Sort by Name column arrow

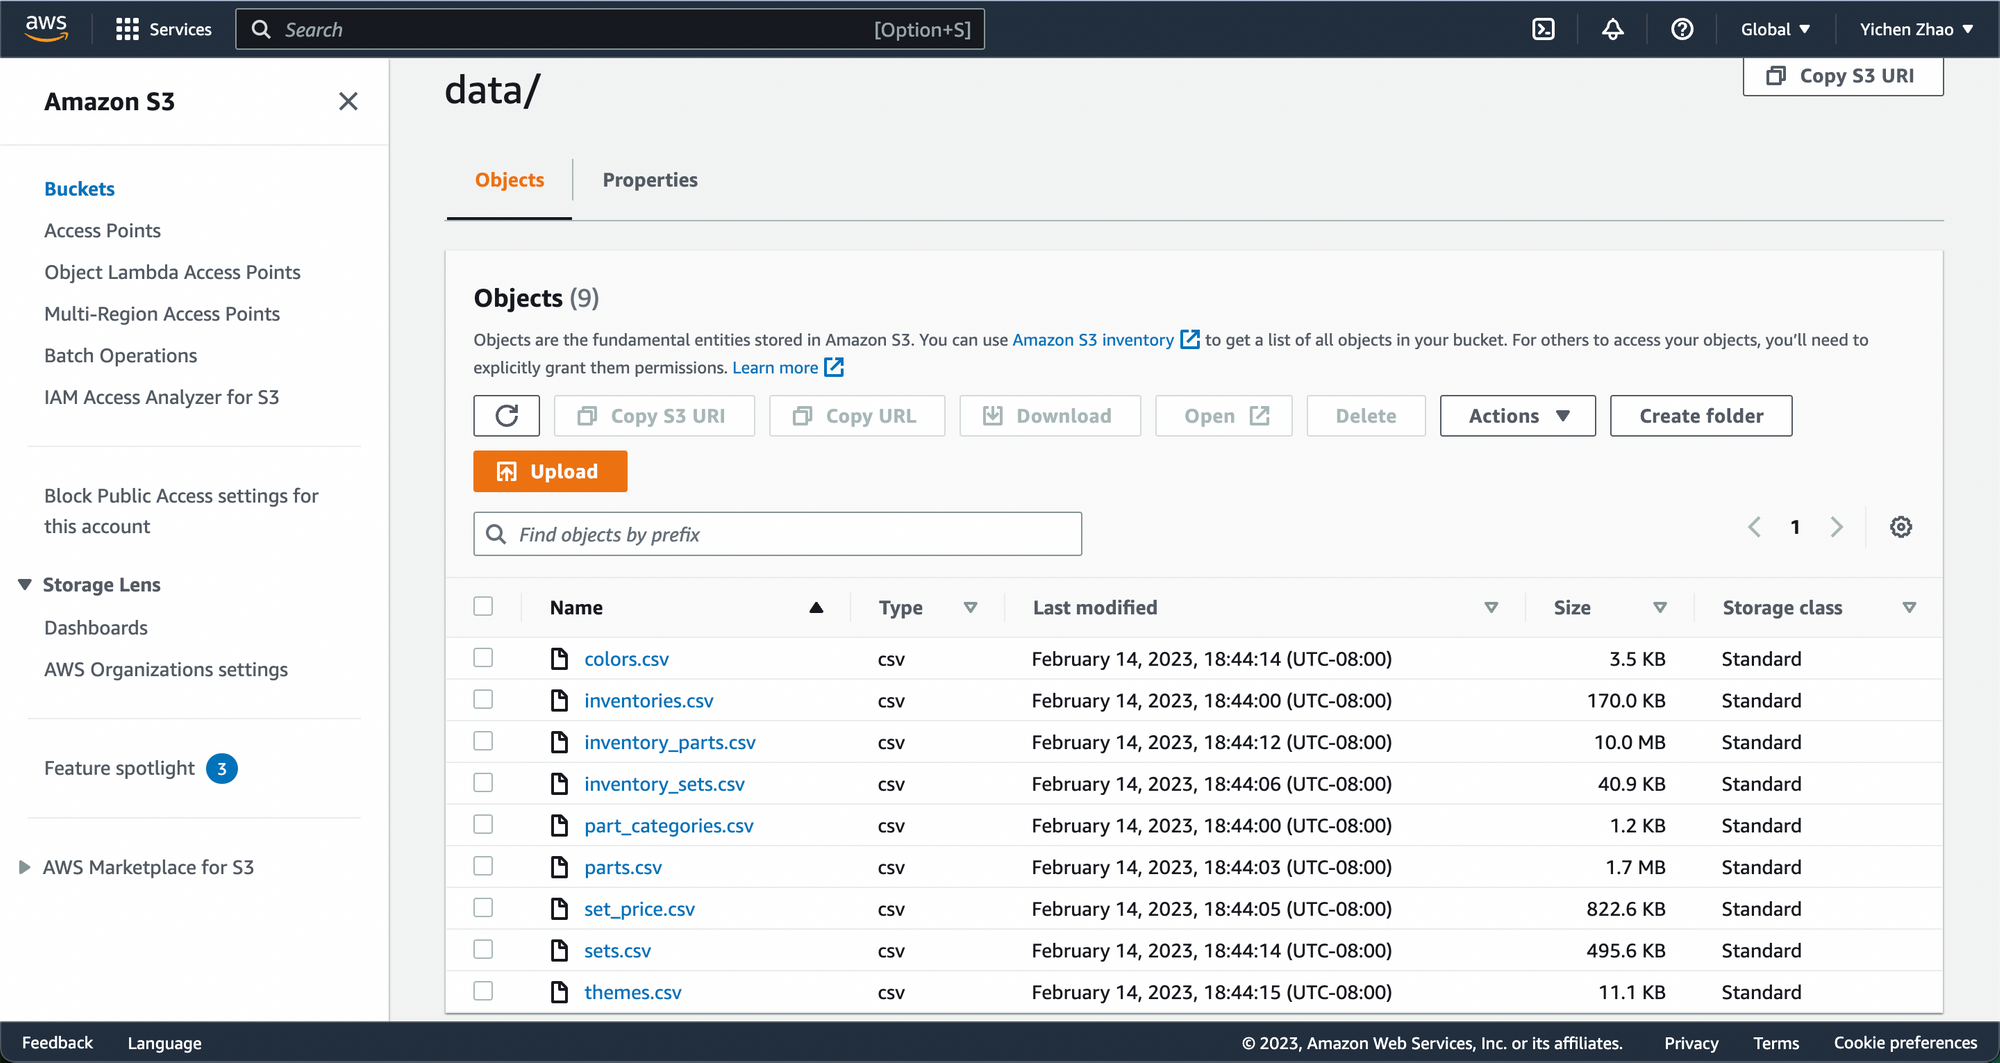coord(816,607)
